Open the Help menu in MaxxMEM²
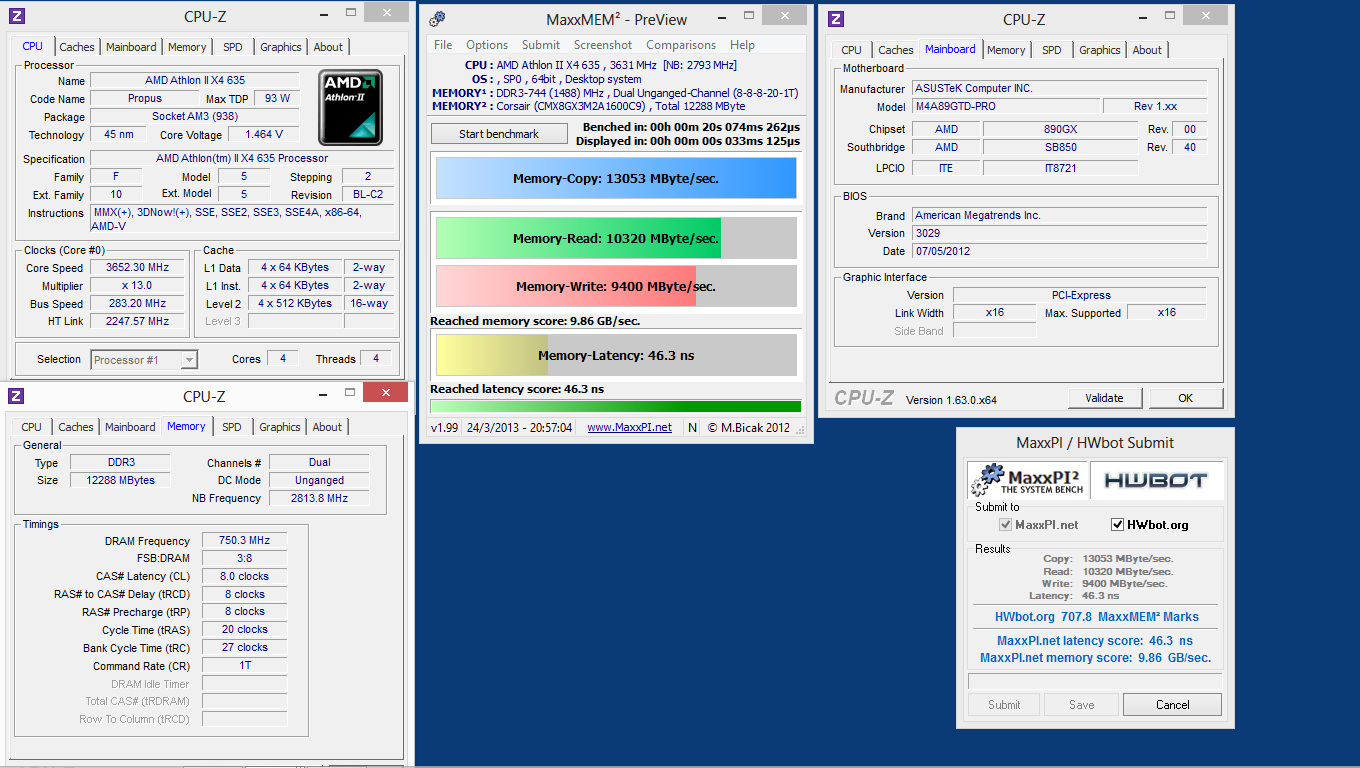The image size is (1360, 768). [x=742, y=45]
